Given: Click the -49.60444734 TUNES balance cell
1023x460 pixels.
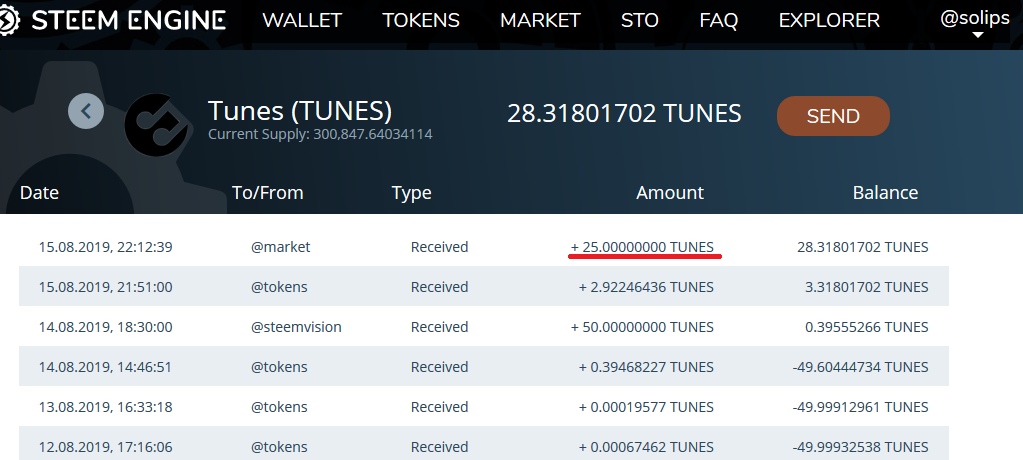Looking at the screenshot, I should 861,367.
